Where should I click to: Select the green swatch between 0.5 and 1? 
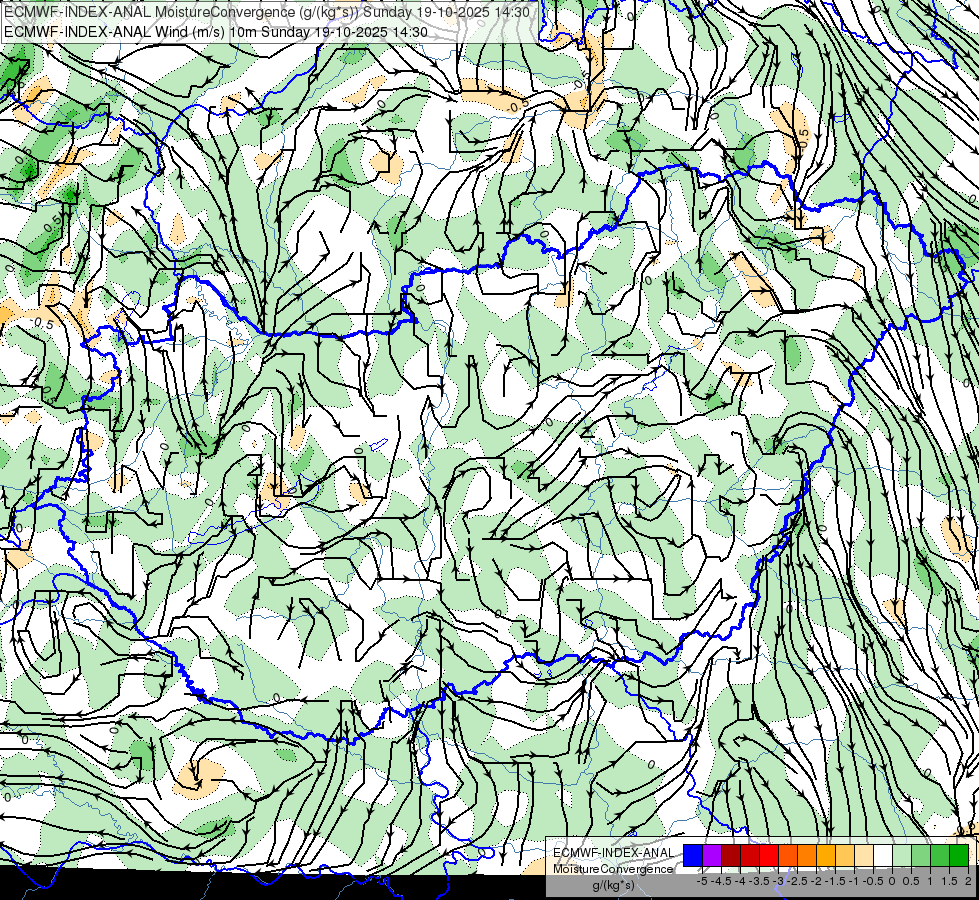click(x=920, y=855)
